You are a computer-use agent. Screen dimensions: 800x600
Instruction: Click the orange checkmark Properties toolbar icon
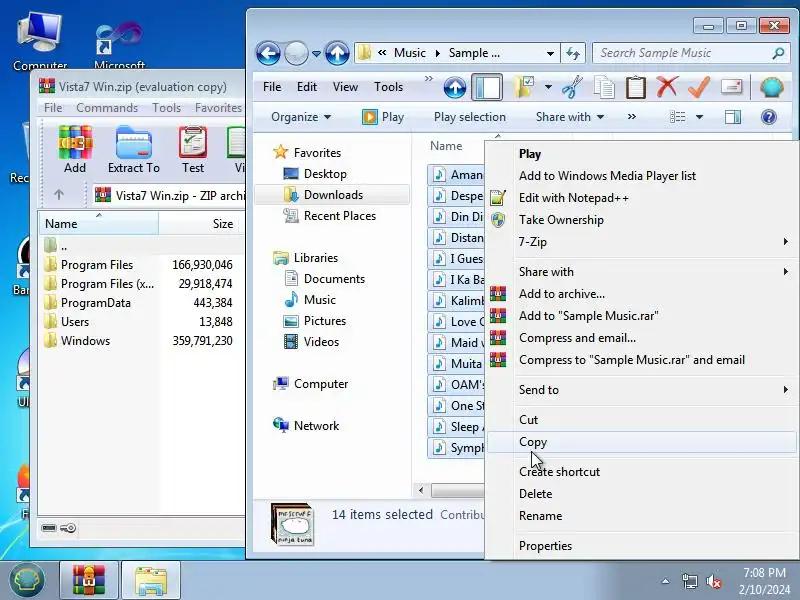(699, 87)
